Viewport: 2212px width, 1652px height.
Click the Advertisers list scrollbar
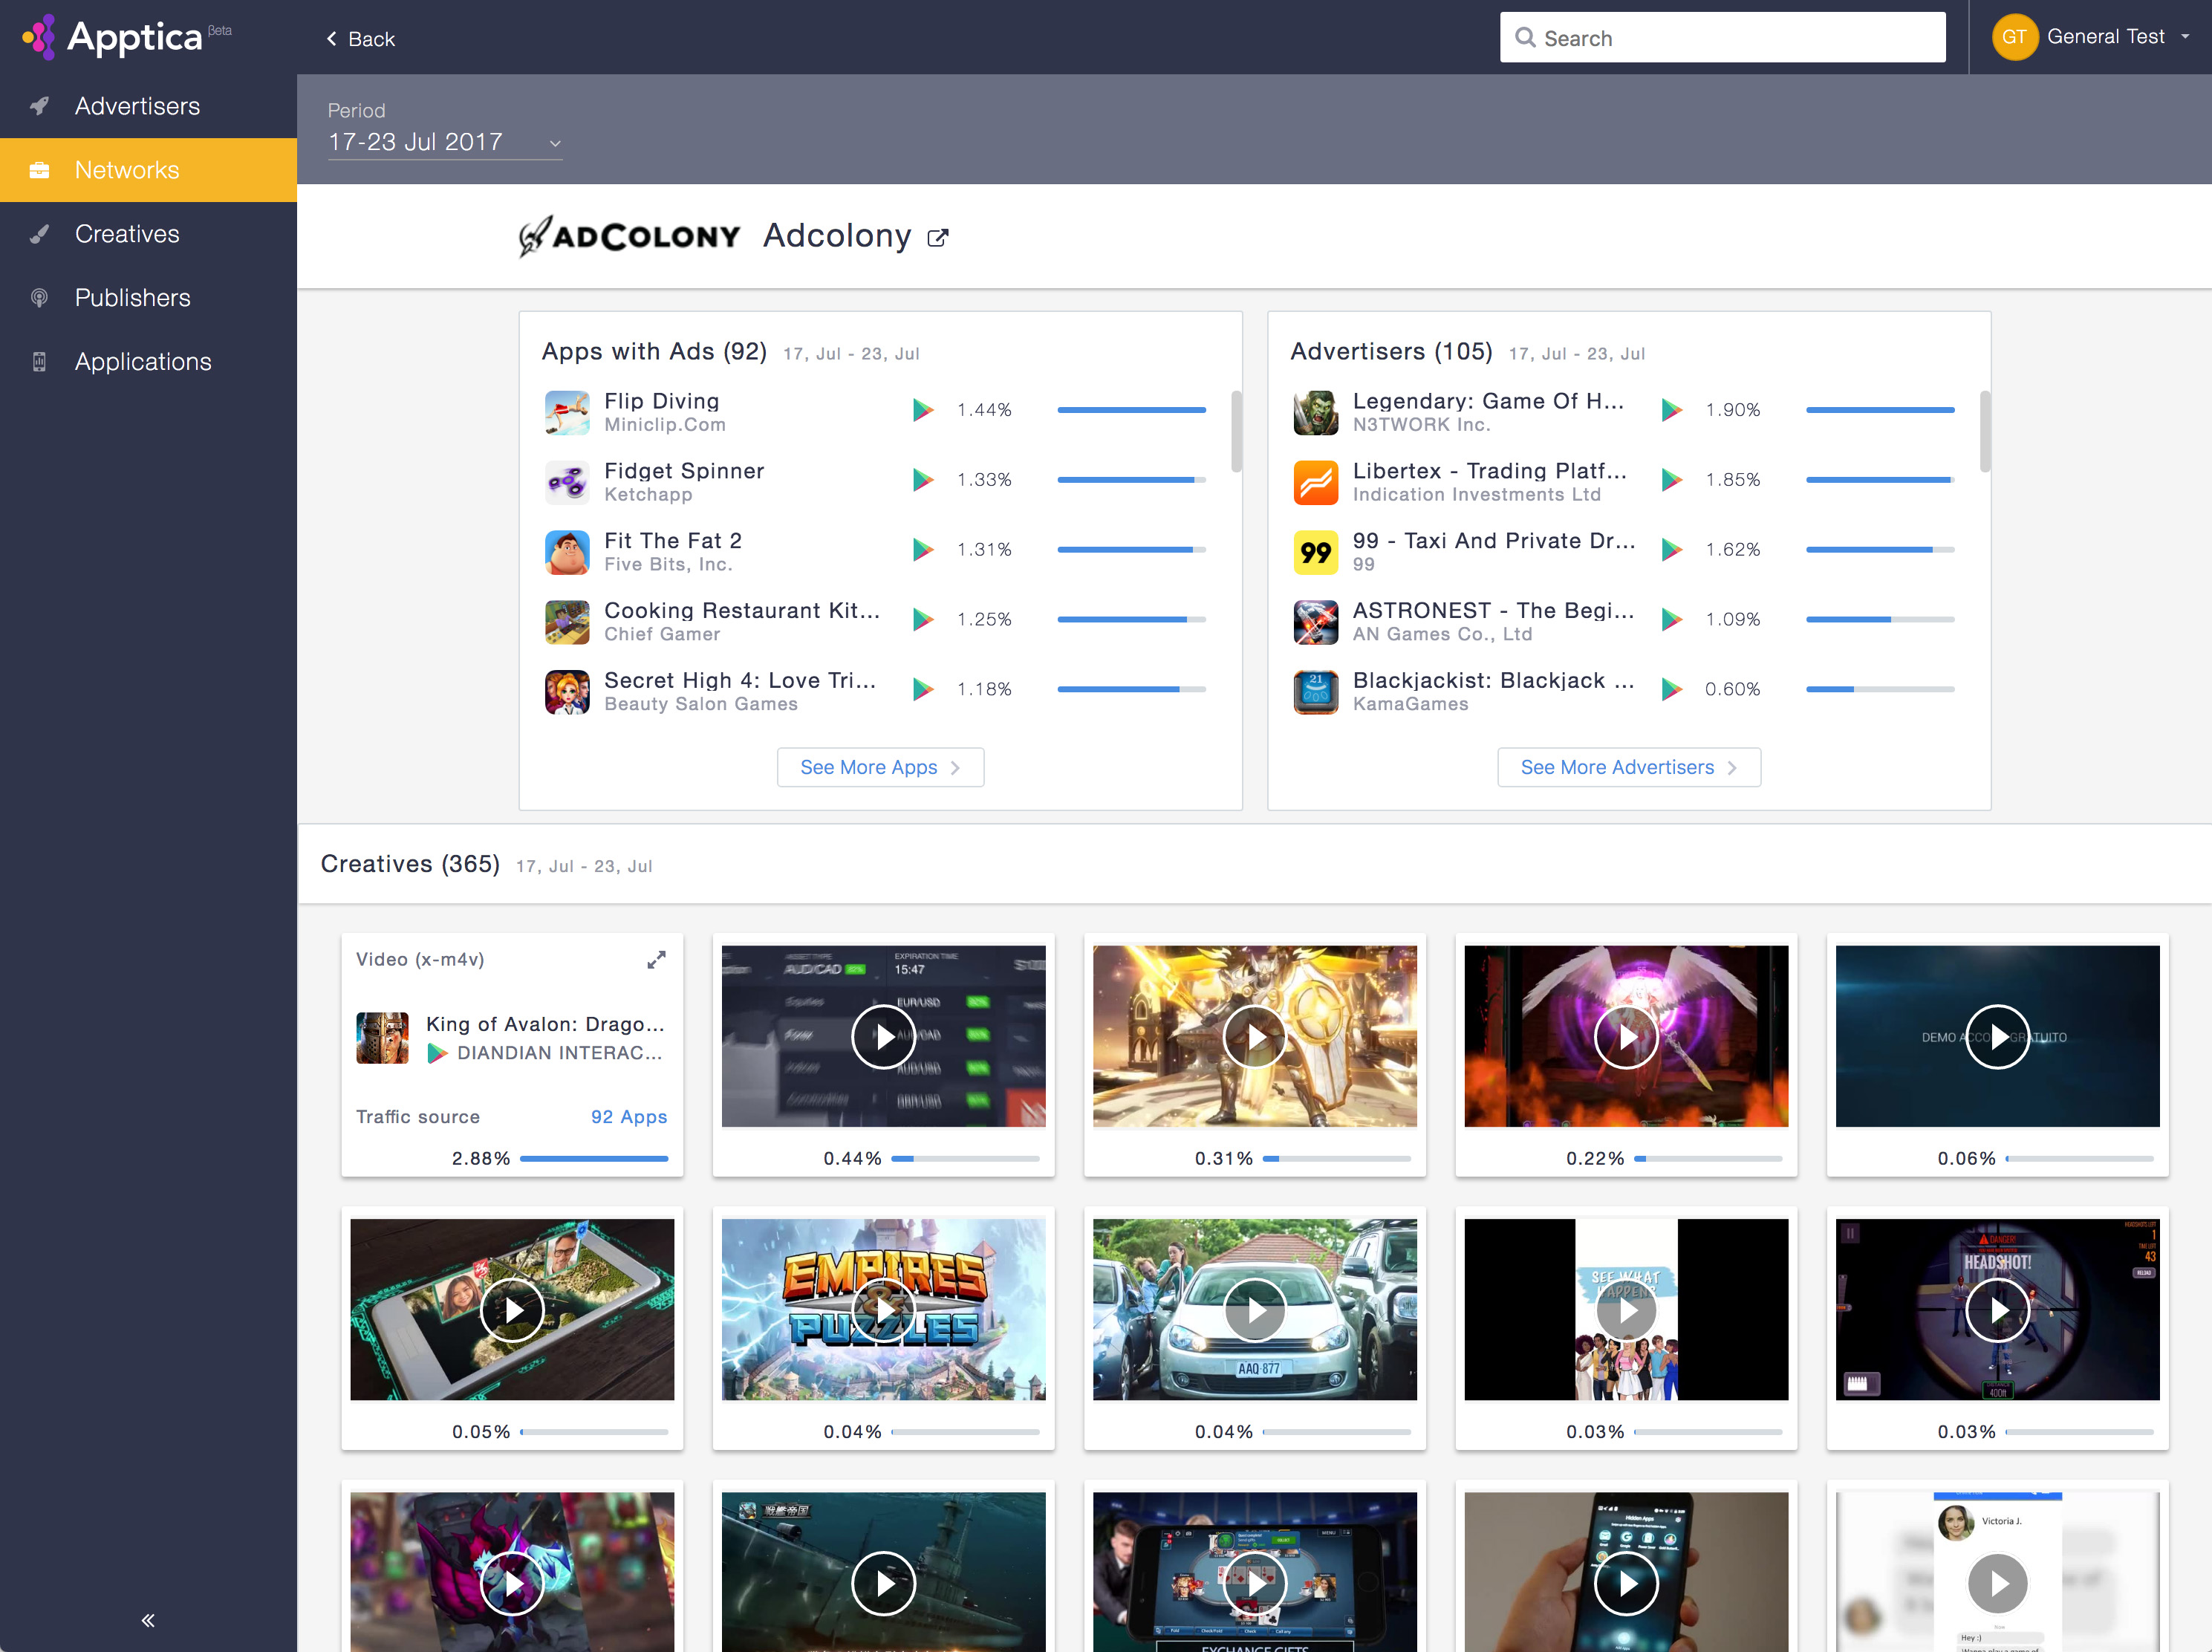pos(1985,431)
